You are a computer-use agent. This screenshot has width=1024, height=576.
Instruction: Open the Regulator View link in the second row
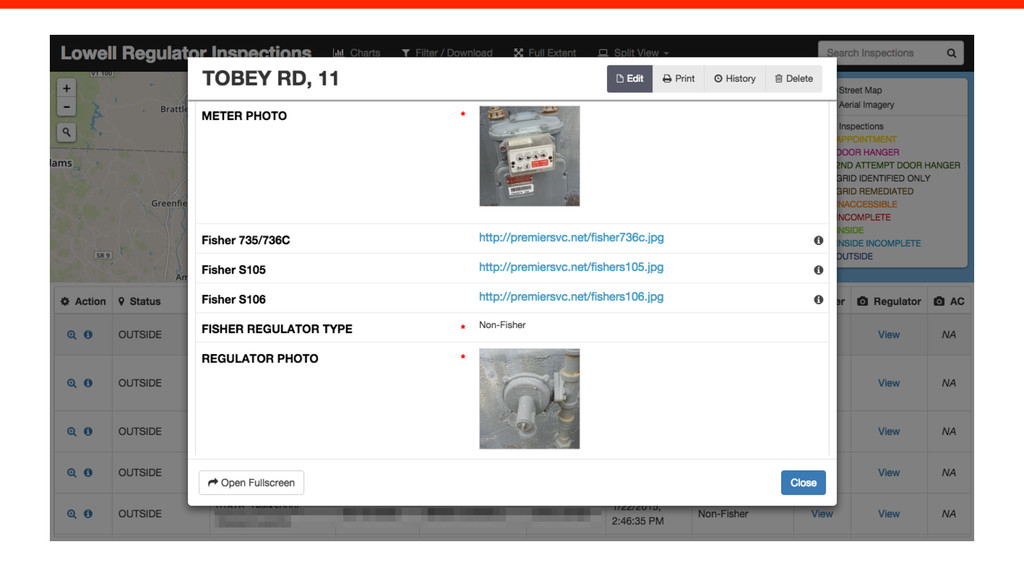[x=888, y=383]
